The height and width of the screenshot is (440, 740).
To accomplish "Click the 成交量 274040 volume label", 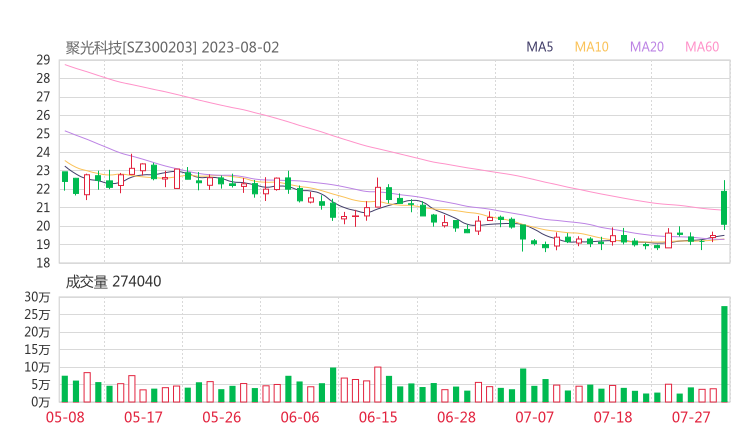I will [113, 282].
